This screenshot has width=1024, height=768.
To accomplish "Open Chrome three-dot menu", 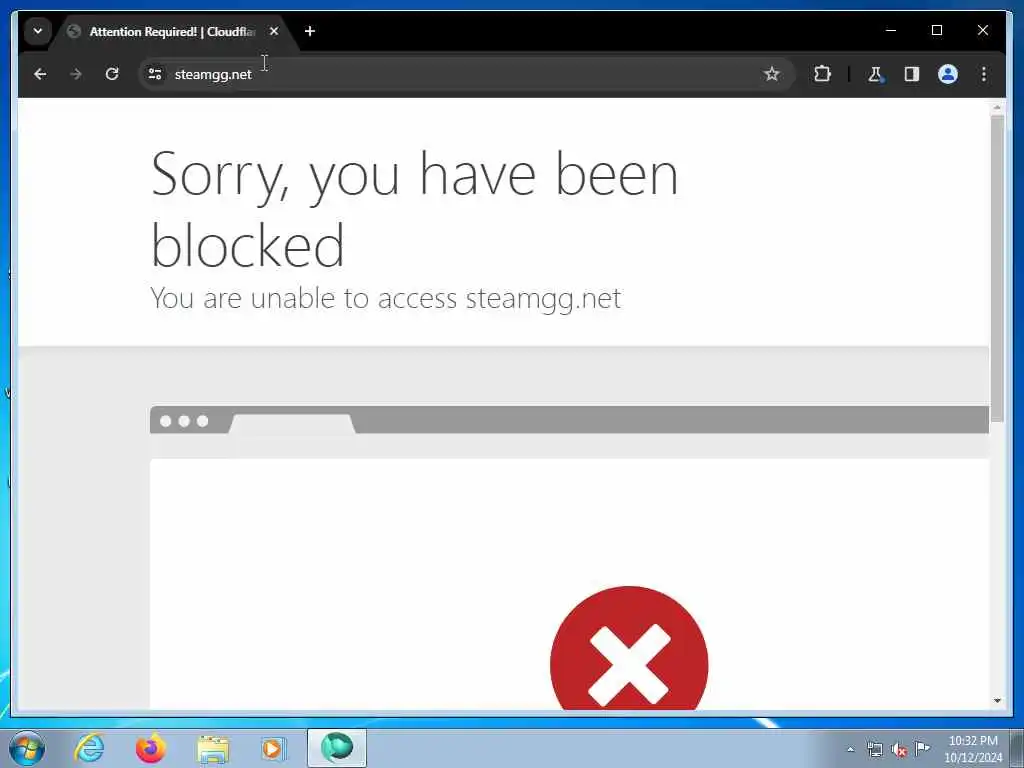I will click(984, 74).
